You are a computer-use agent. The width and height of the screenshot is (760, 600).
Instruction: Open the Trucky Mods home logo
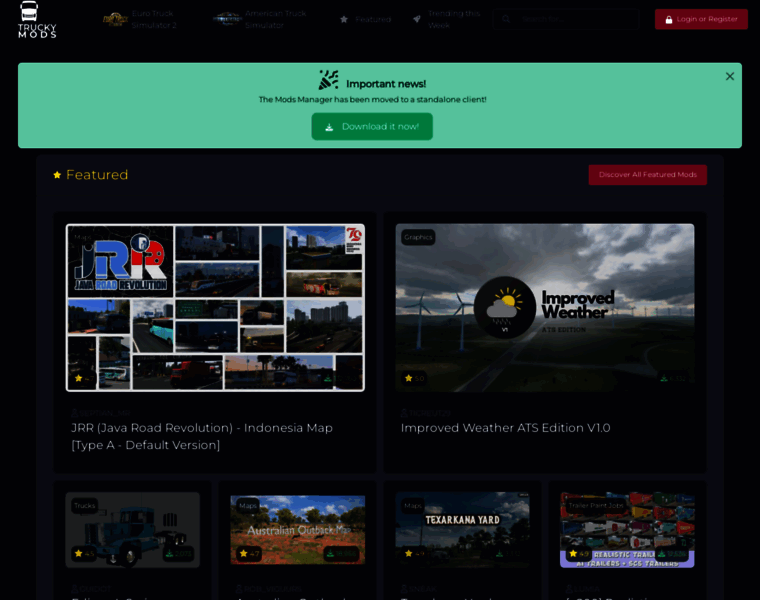37,19
